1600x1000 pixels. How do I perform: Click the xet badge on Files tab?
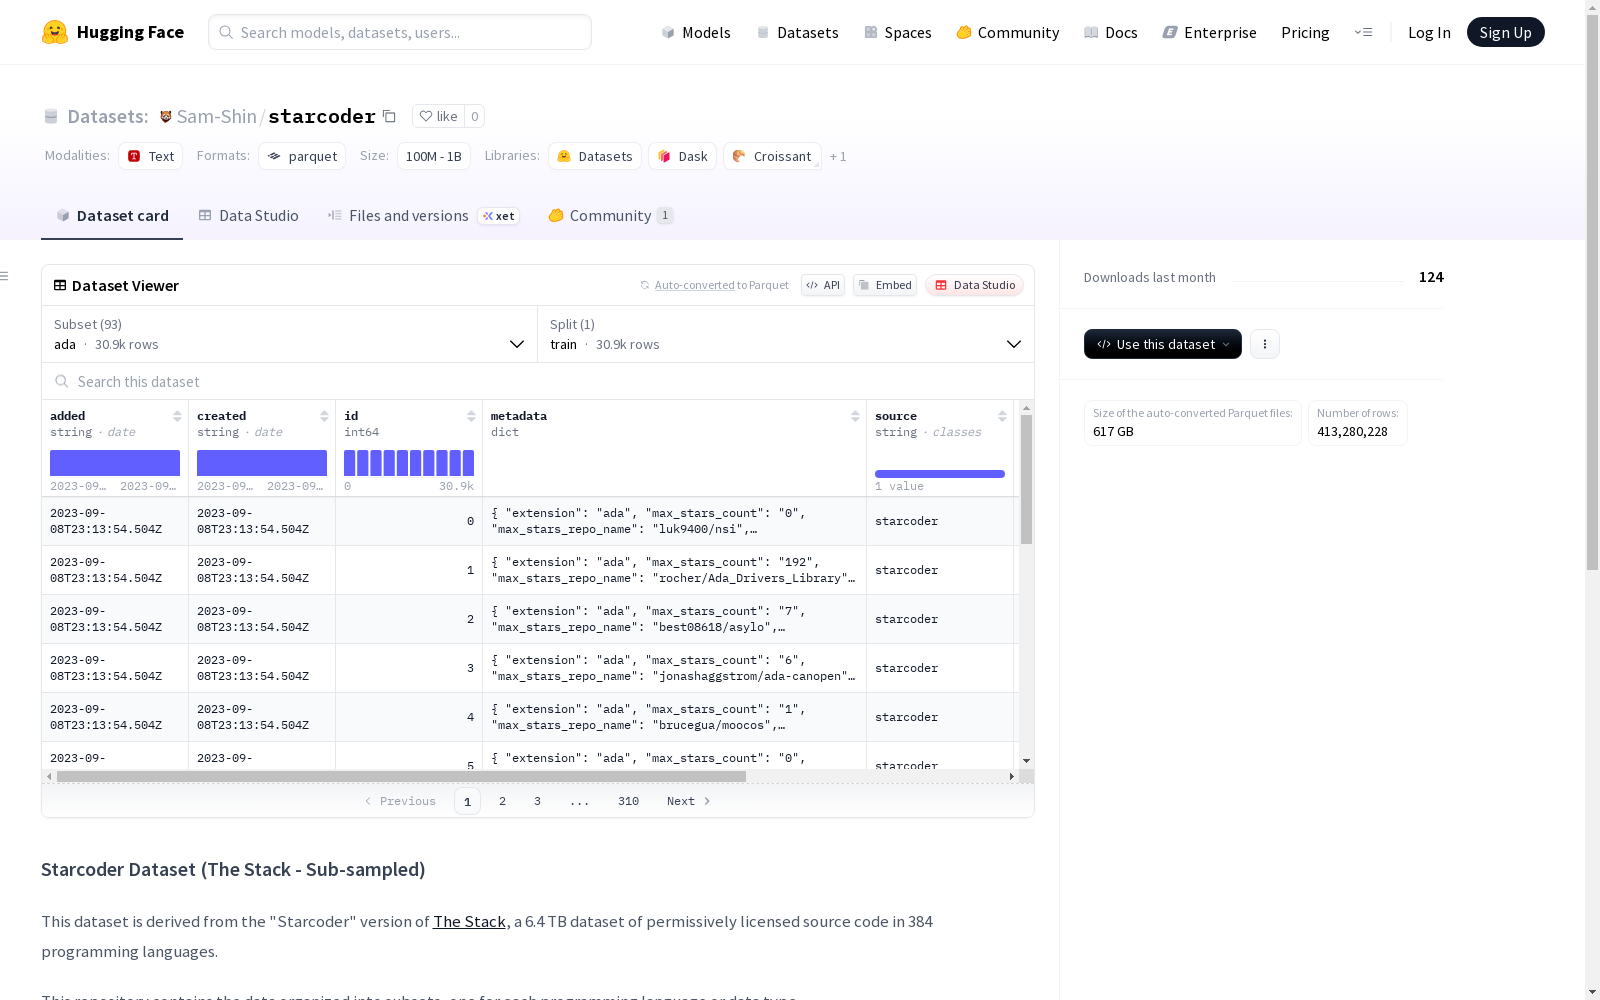pos(499,216)
